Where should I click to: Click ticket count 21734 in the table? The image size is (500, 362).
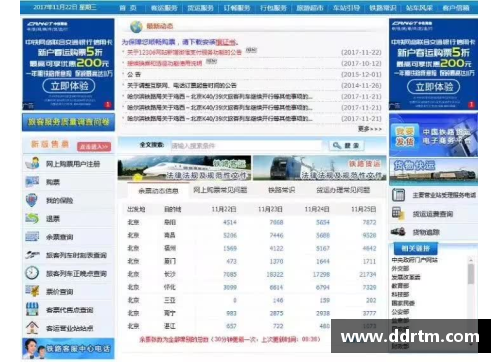[x=368, y=274]
